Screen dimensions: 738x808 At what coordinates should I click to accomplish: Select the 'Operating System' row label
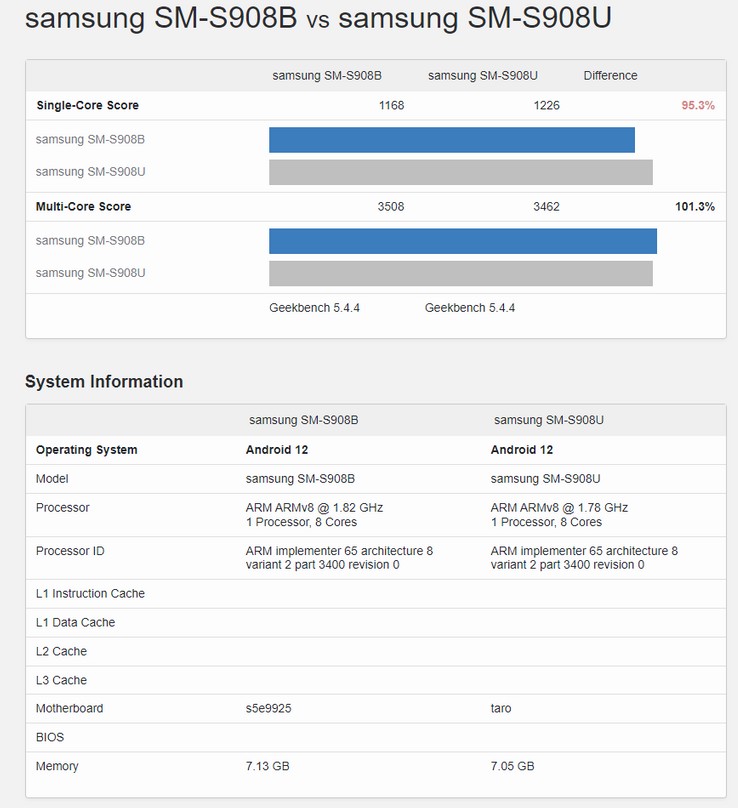point(87,450)
